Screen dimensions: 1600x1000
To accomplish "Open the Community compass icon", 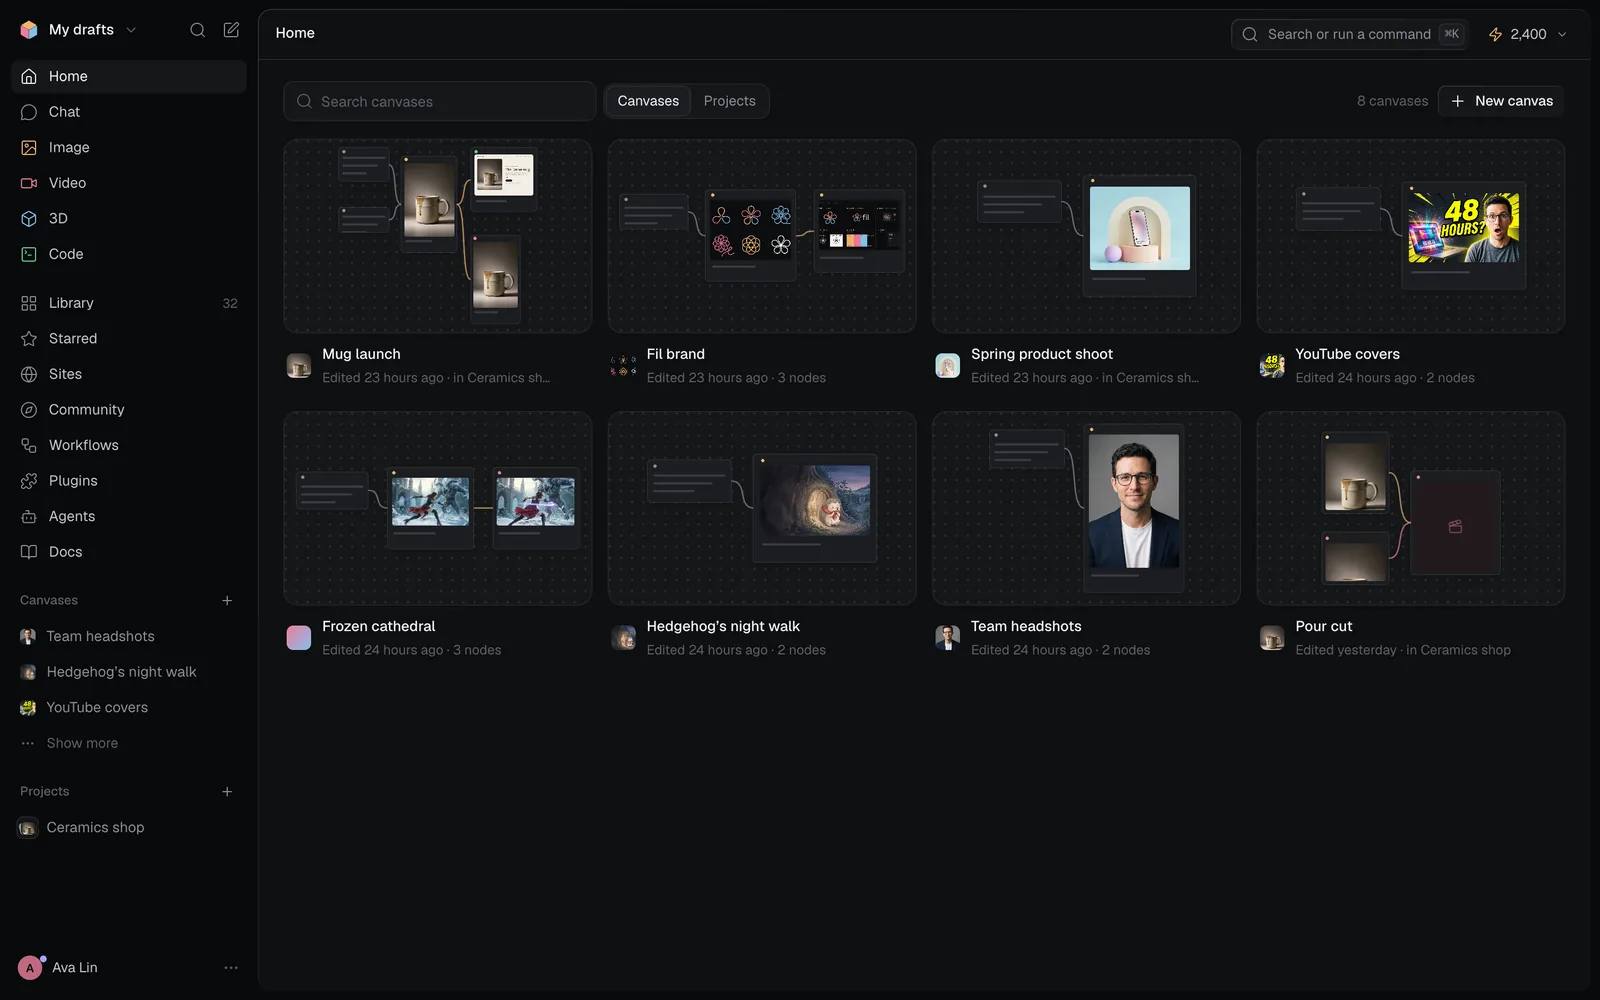I will point(29,410).
